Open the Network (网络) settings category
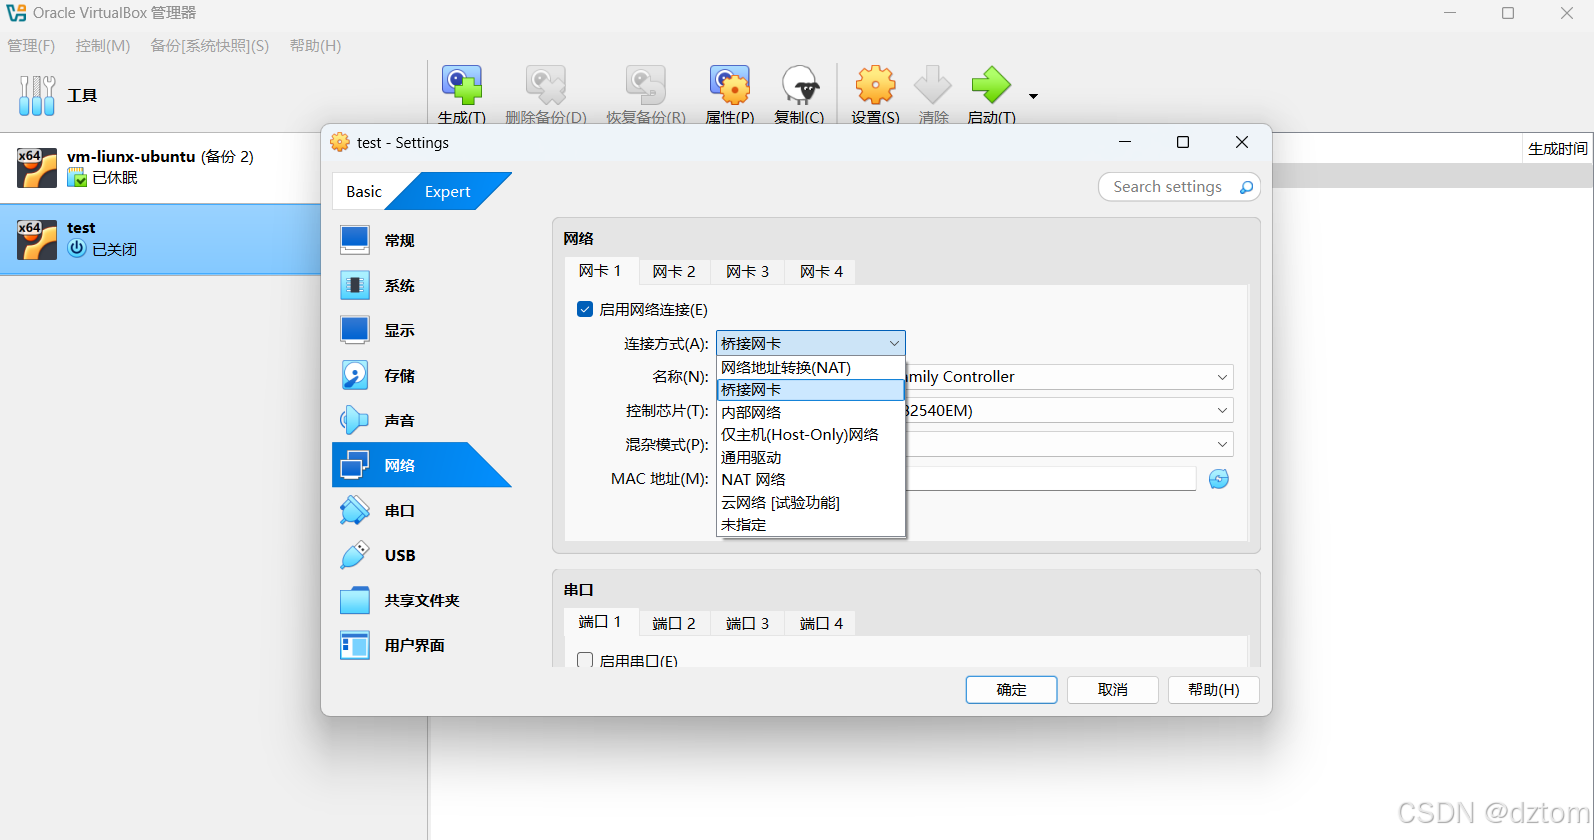Image resolution: width=1594 pixels, height=840 pixels. click(x=422, y=465)
